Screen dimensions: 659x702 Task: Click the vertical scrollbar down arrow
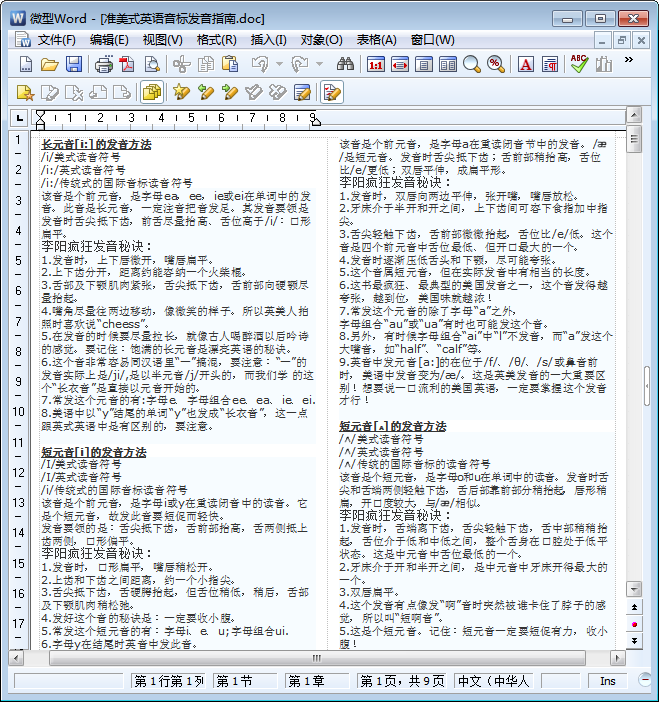click(634, 589)
